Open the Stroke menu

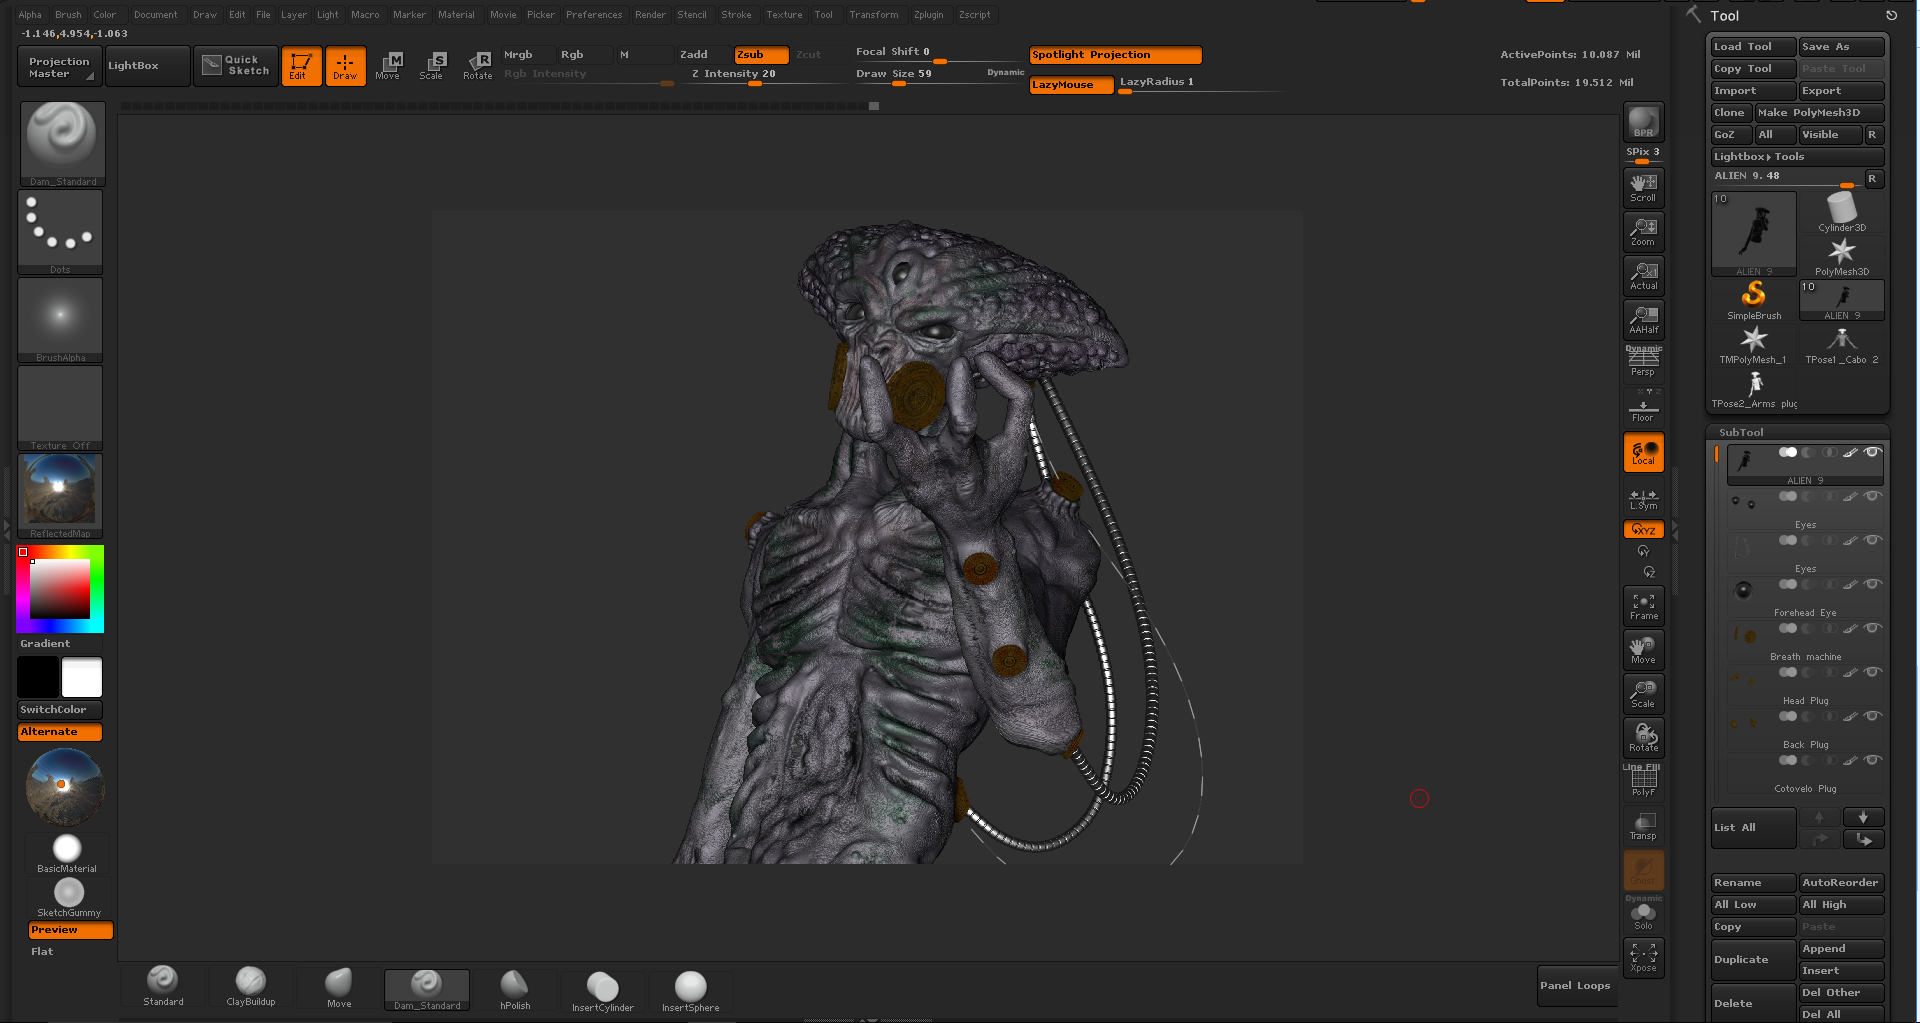click(x=736, y=15)
